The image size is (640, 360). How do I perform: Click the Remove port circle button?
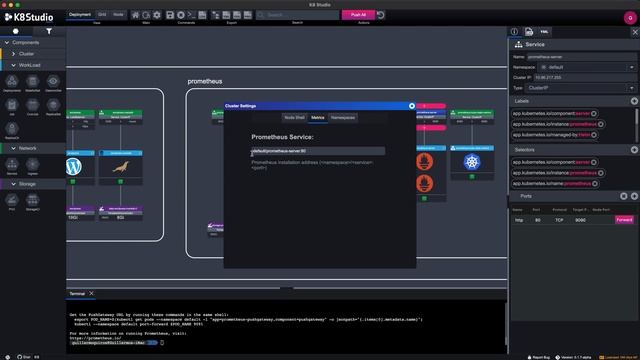click(x=623, y=196)
